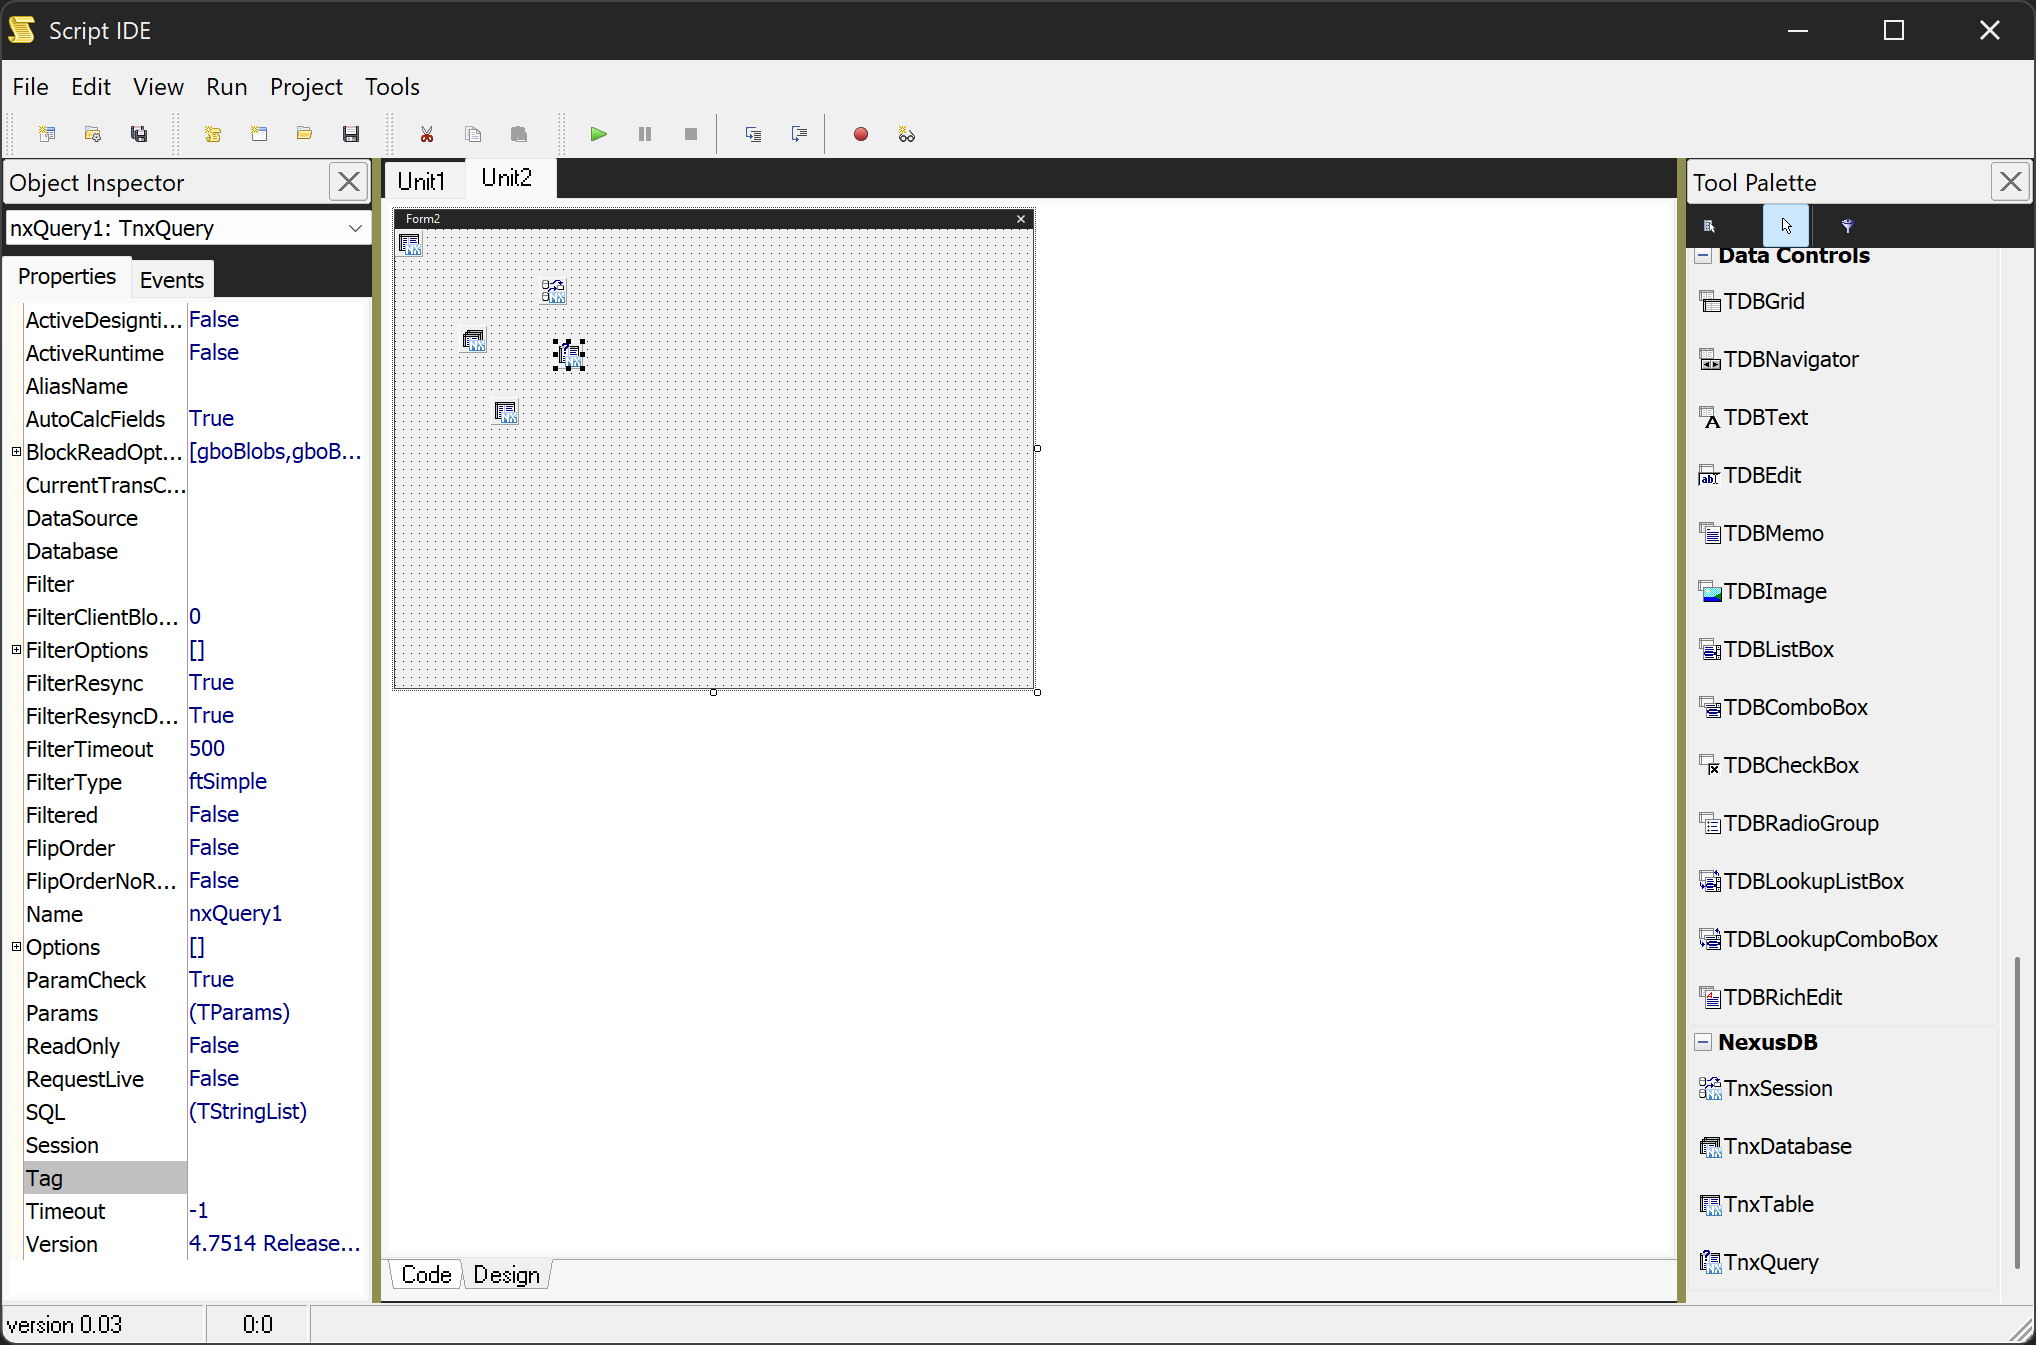The image size is (2036, 1345).
Task: Select the top-left component icon on Form2
Action: point(410,243)
